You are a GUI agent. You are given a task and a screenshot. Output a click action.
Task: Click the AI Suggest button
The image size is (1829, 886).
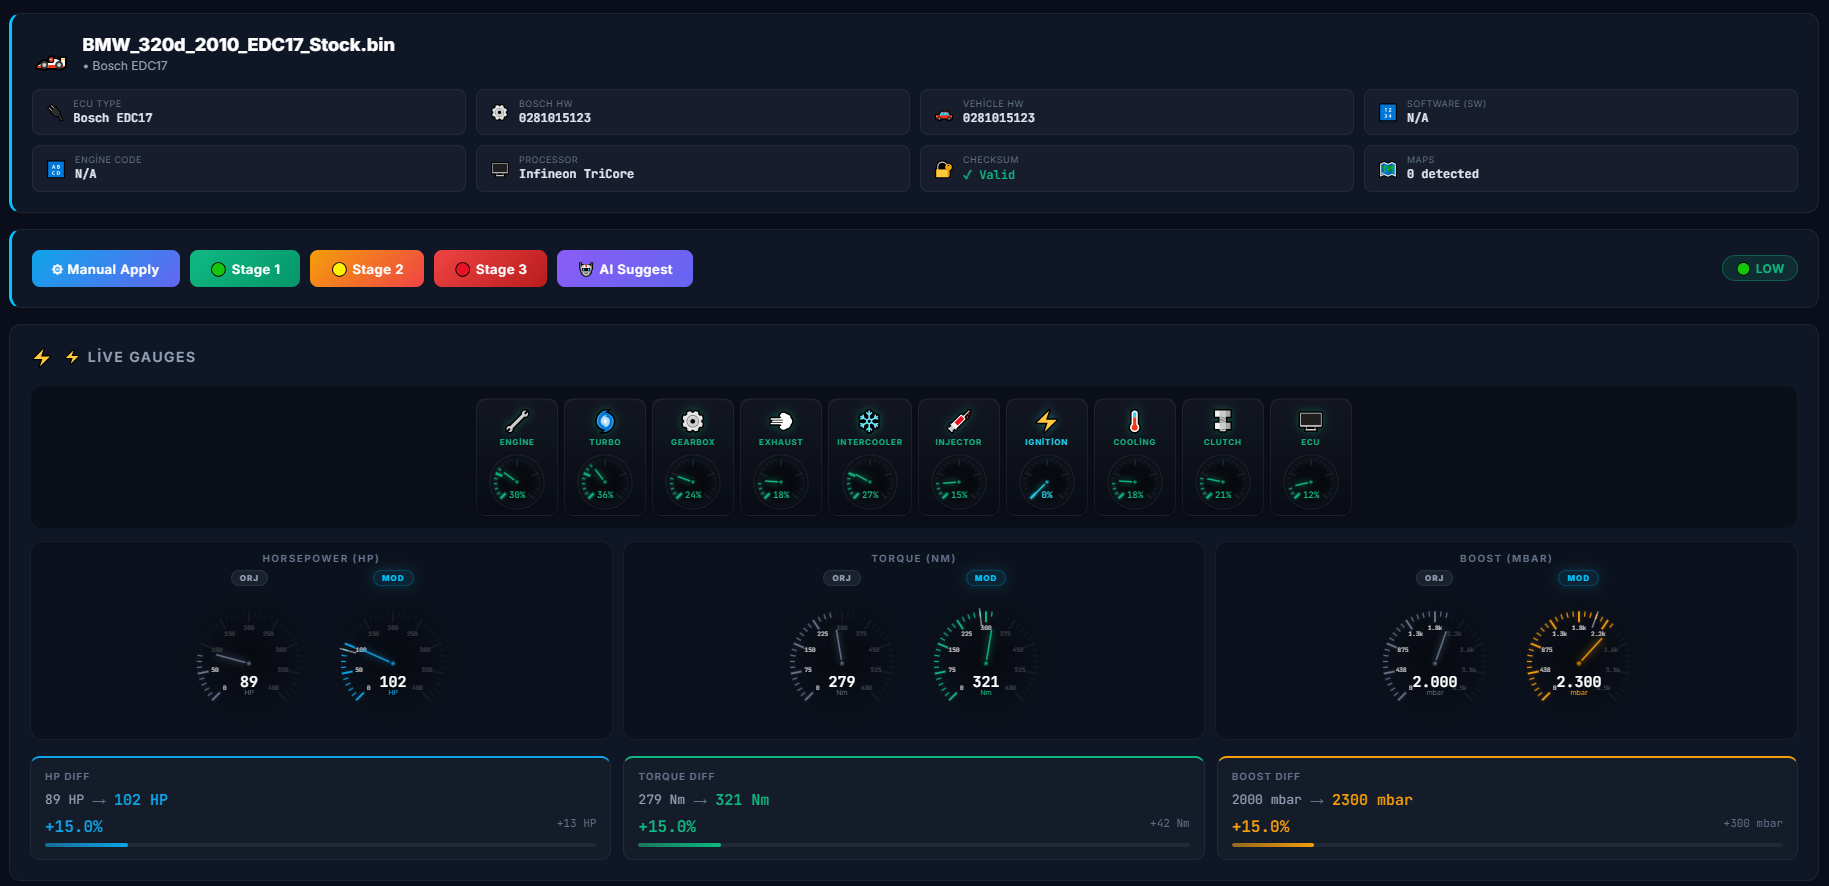coord(625,269)
